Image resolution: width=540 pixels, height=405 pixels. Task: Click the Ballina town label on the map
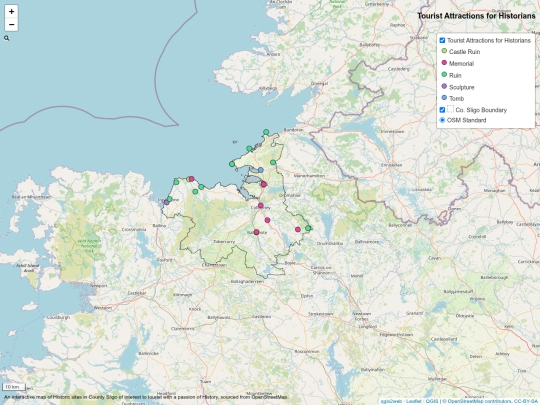pos(159,226)
